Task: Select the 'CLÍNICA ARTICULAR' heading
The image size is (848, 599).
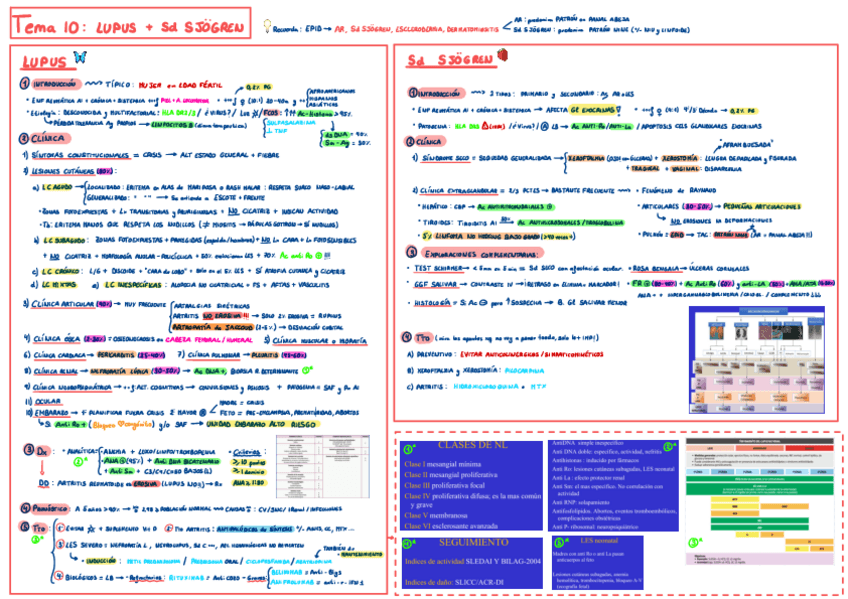Action: 63,304
